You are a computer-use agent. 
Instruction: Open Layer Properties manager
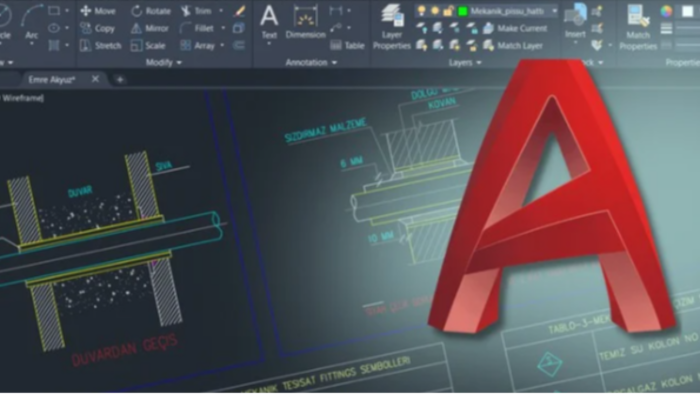point(392,27)
